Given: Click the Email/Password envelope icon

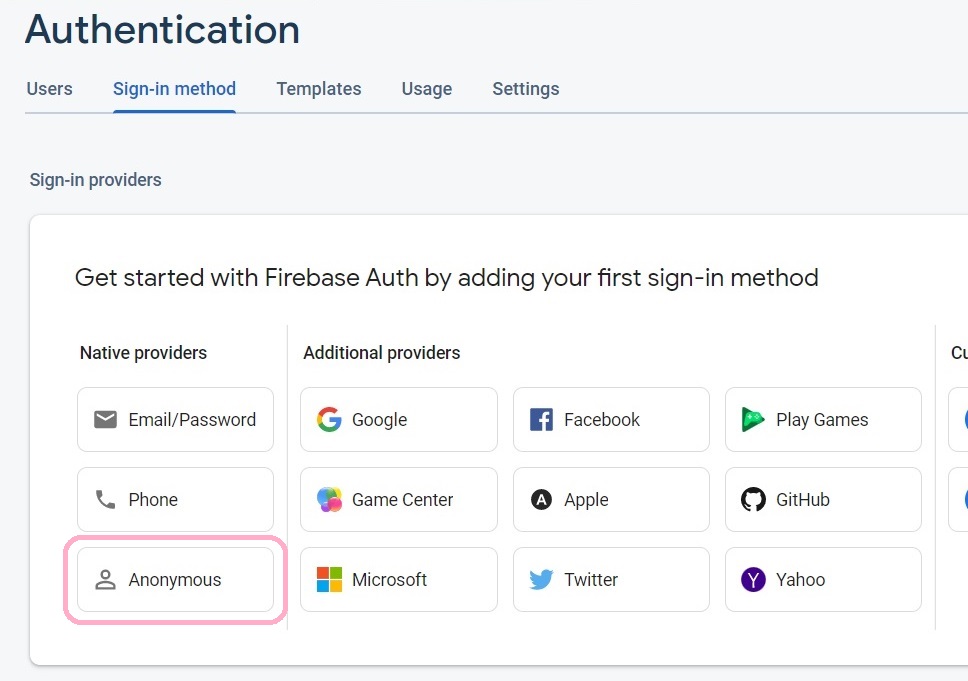Looking at the screenshot, I should [x=105, y=420].
